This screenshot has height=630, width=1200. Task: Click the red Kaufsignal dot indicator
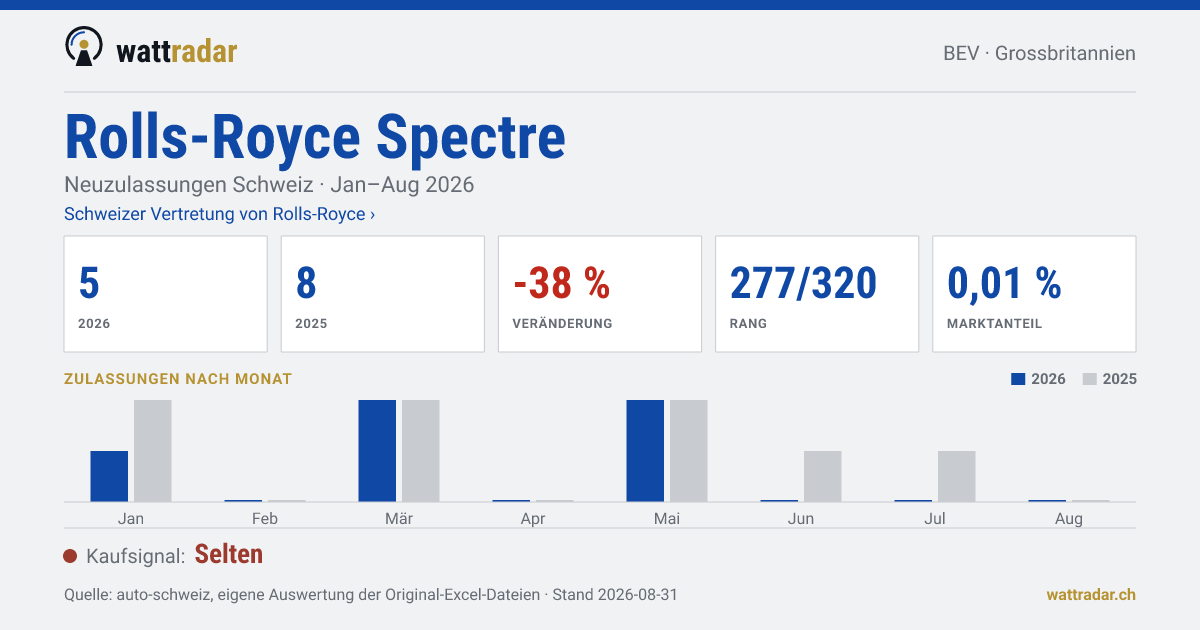pyautogui.click(x=70, y=556)
